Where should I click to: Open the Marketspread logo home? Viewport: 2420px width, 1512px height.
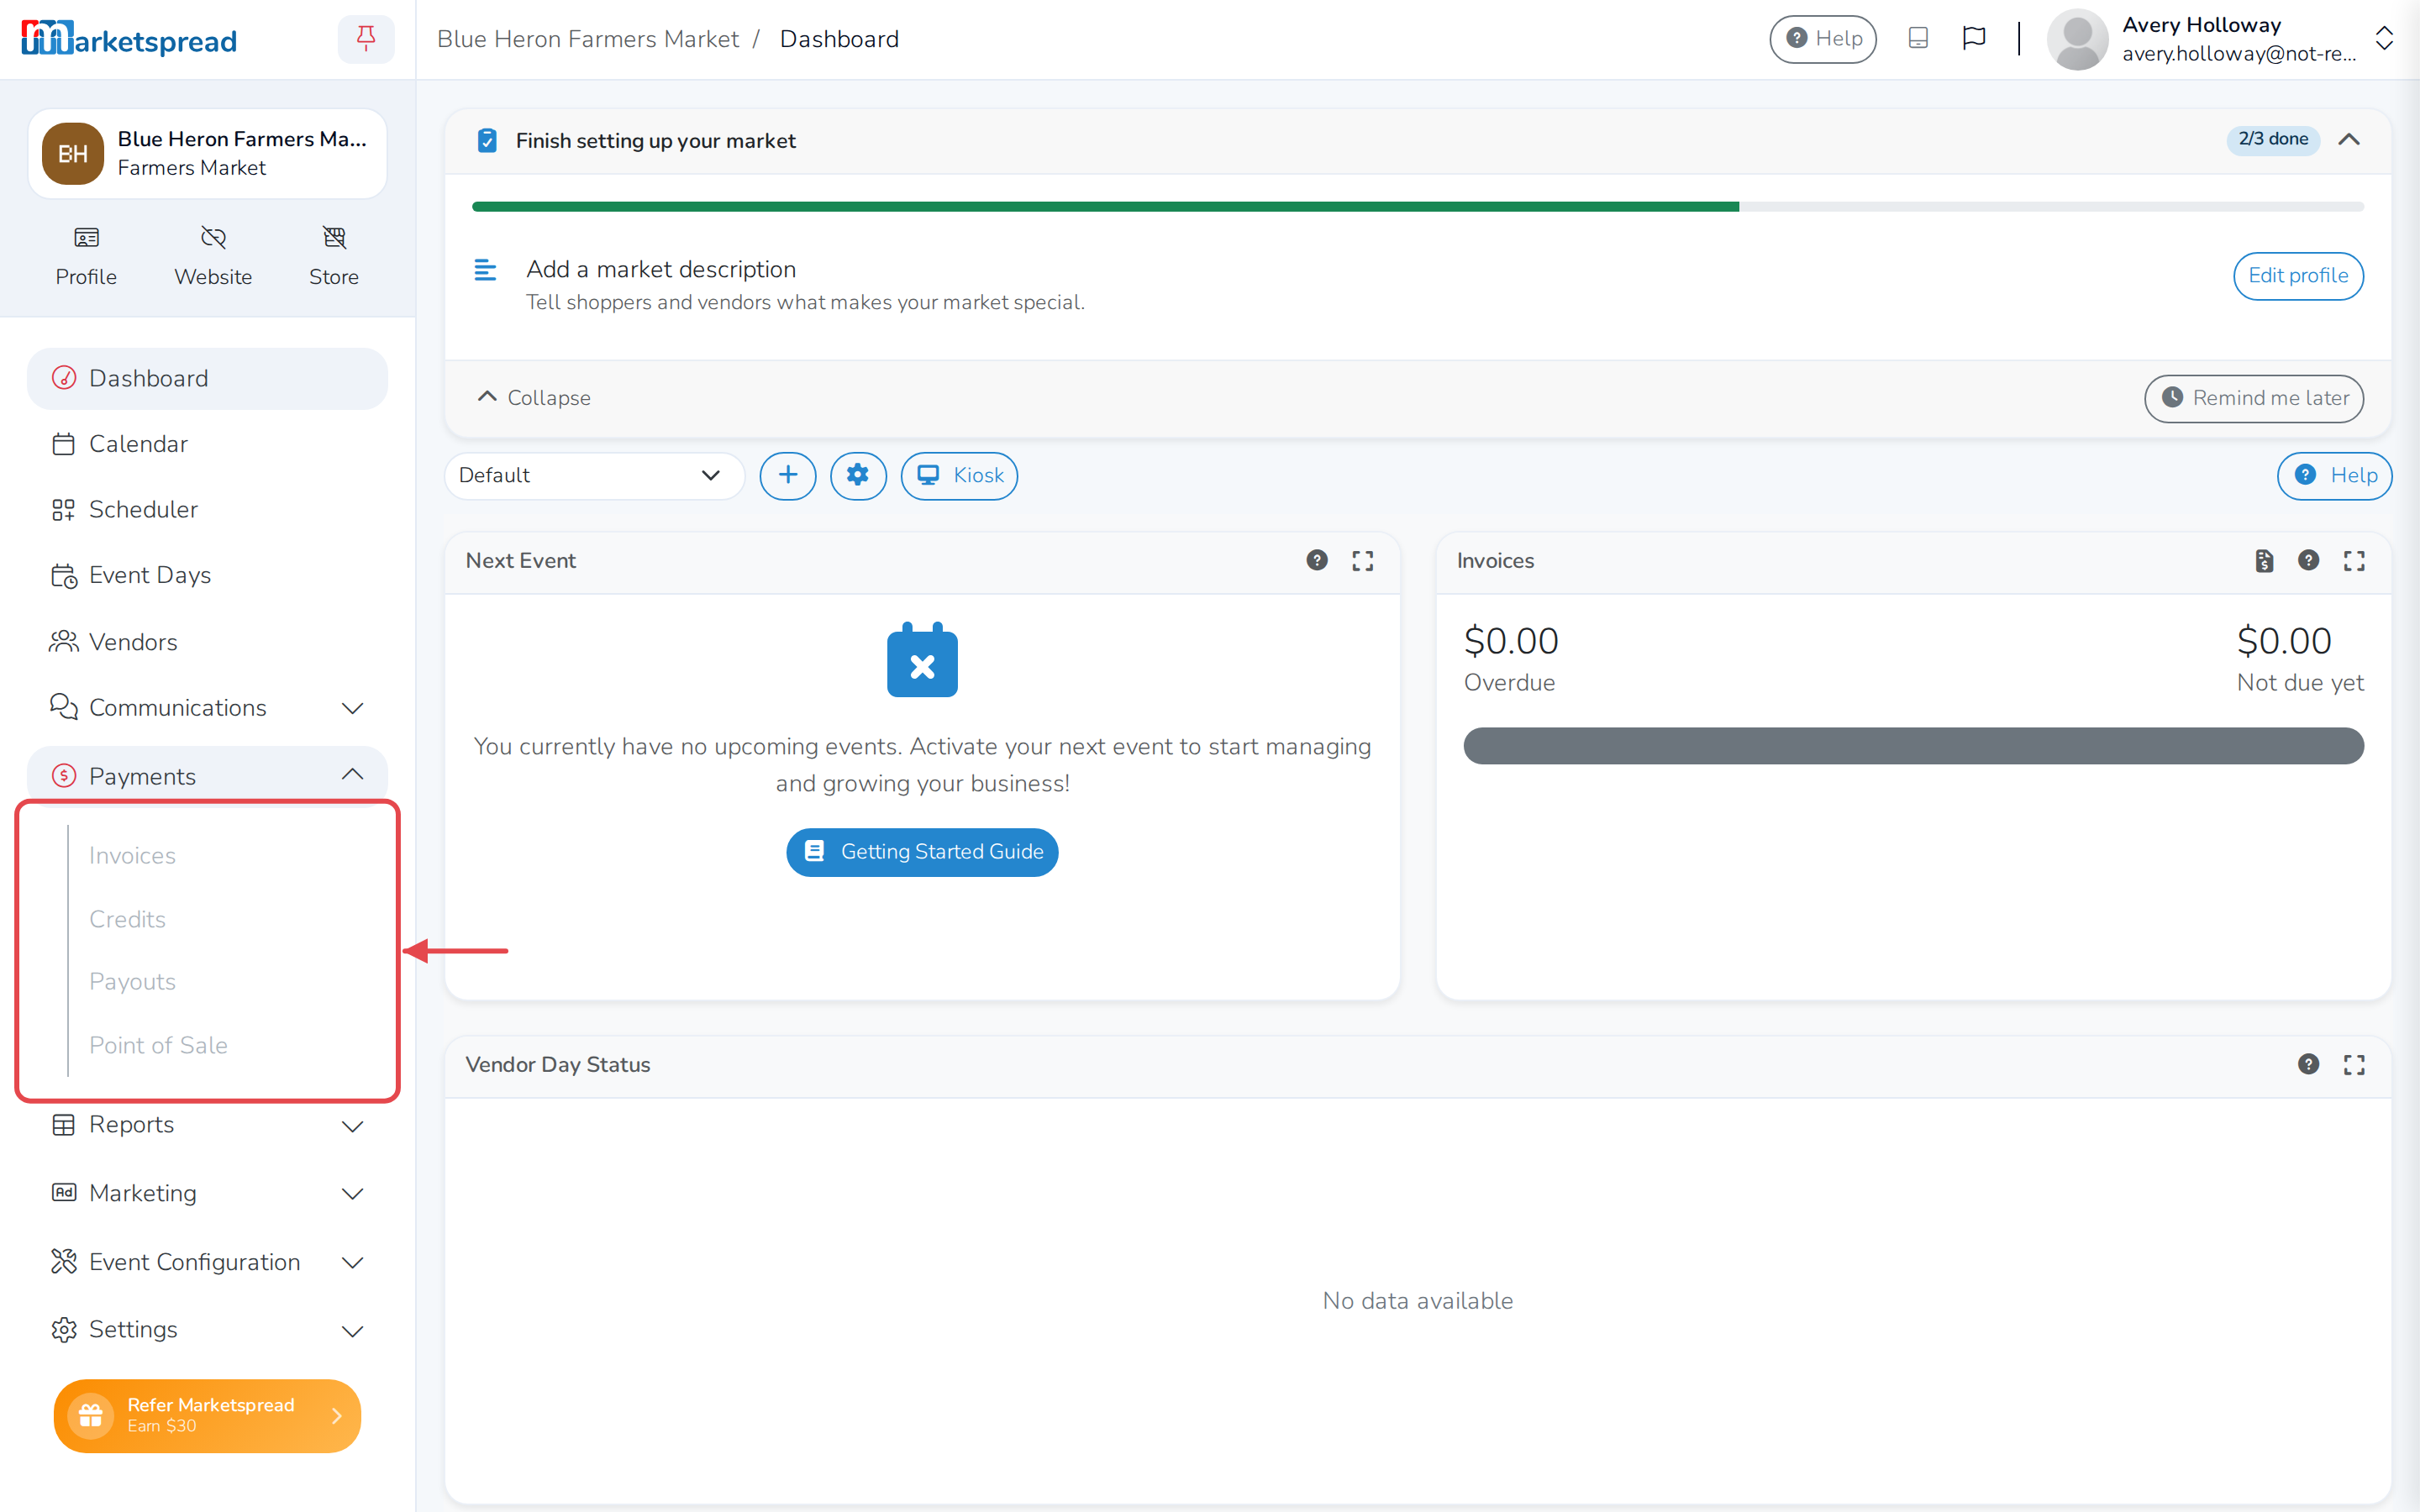[x=129, y=39]
